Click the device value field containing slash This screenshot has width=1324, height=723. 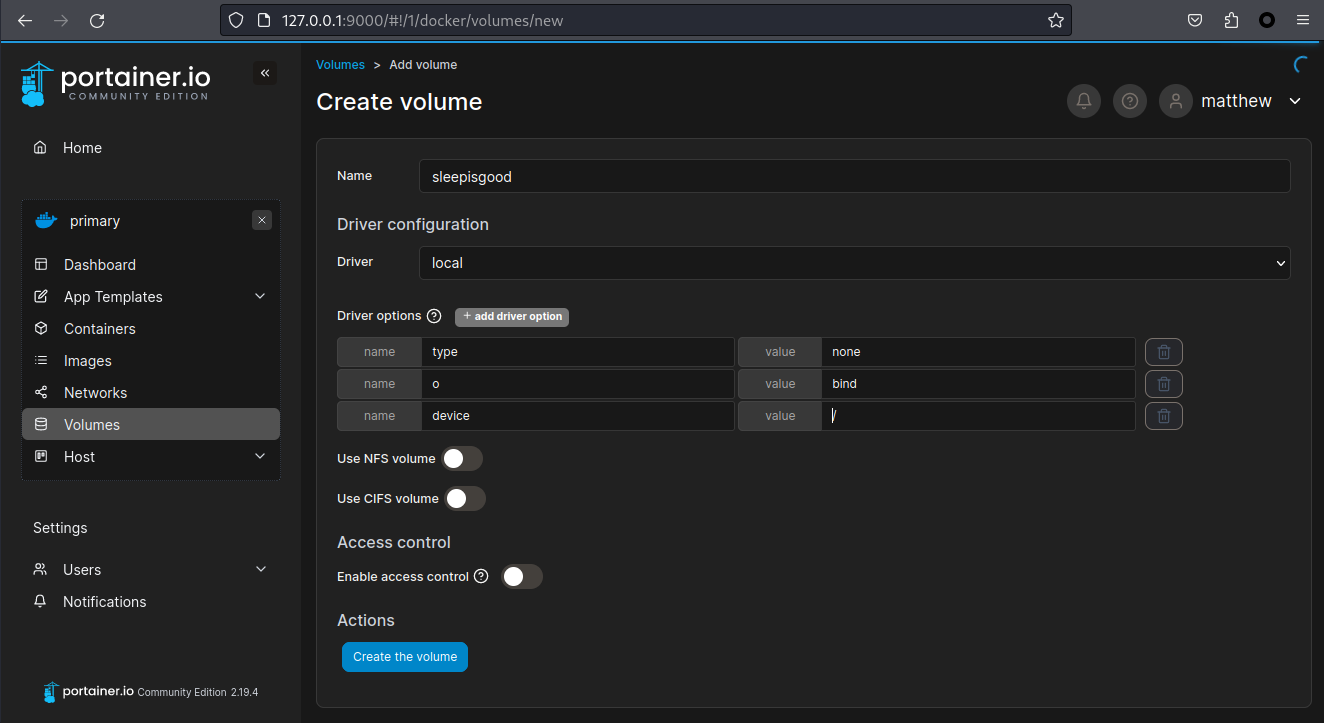978,416
